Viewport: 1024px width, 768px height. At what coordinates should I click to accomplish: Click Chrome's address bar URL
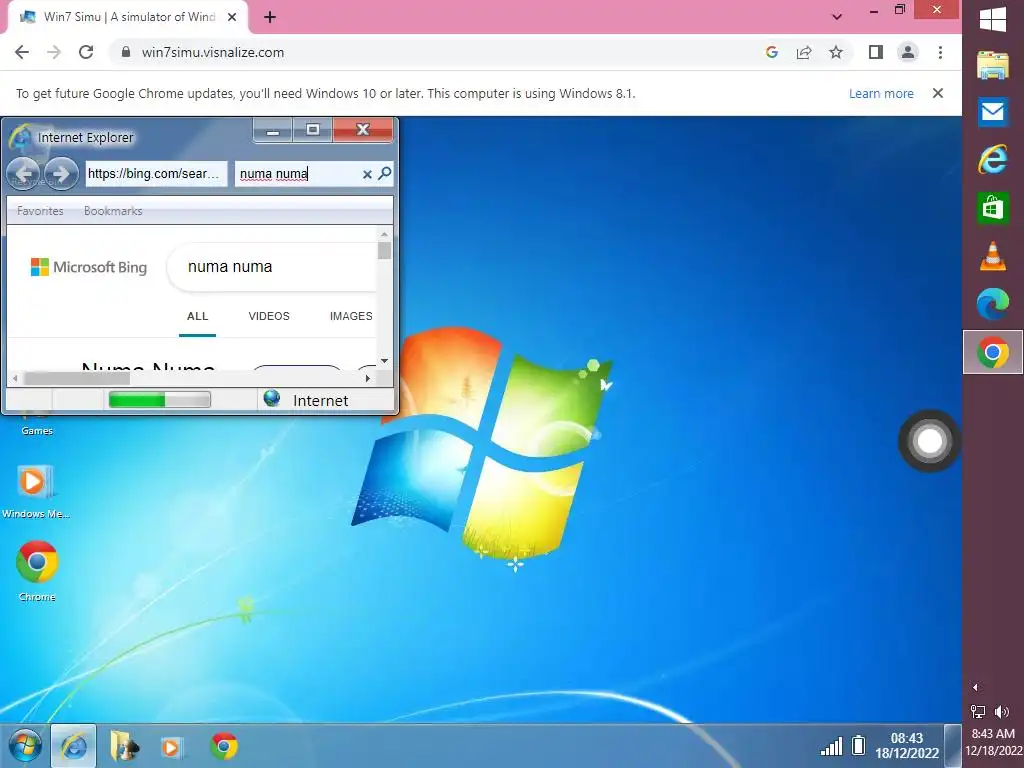click(213, 52)
